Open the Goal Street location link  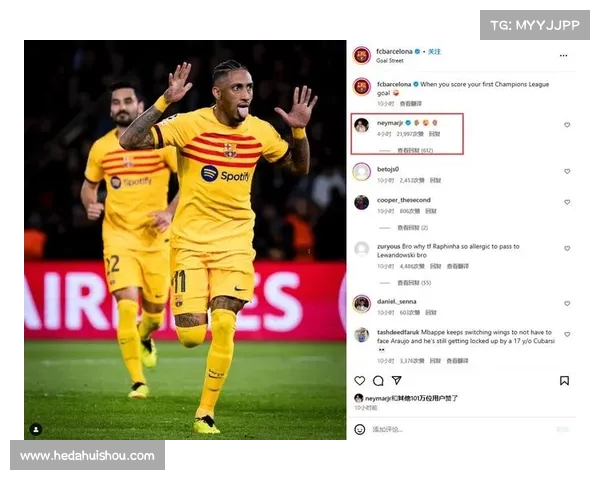click(x=390, y=60)
